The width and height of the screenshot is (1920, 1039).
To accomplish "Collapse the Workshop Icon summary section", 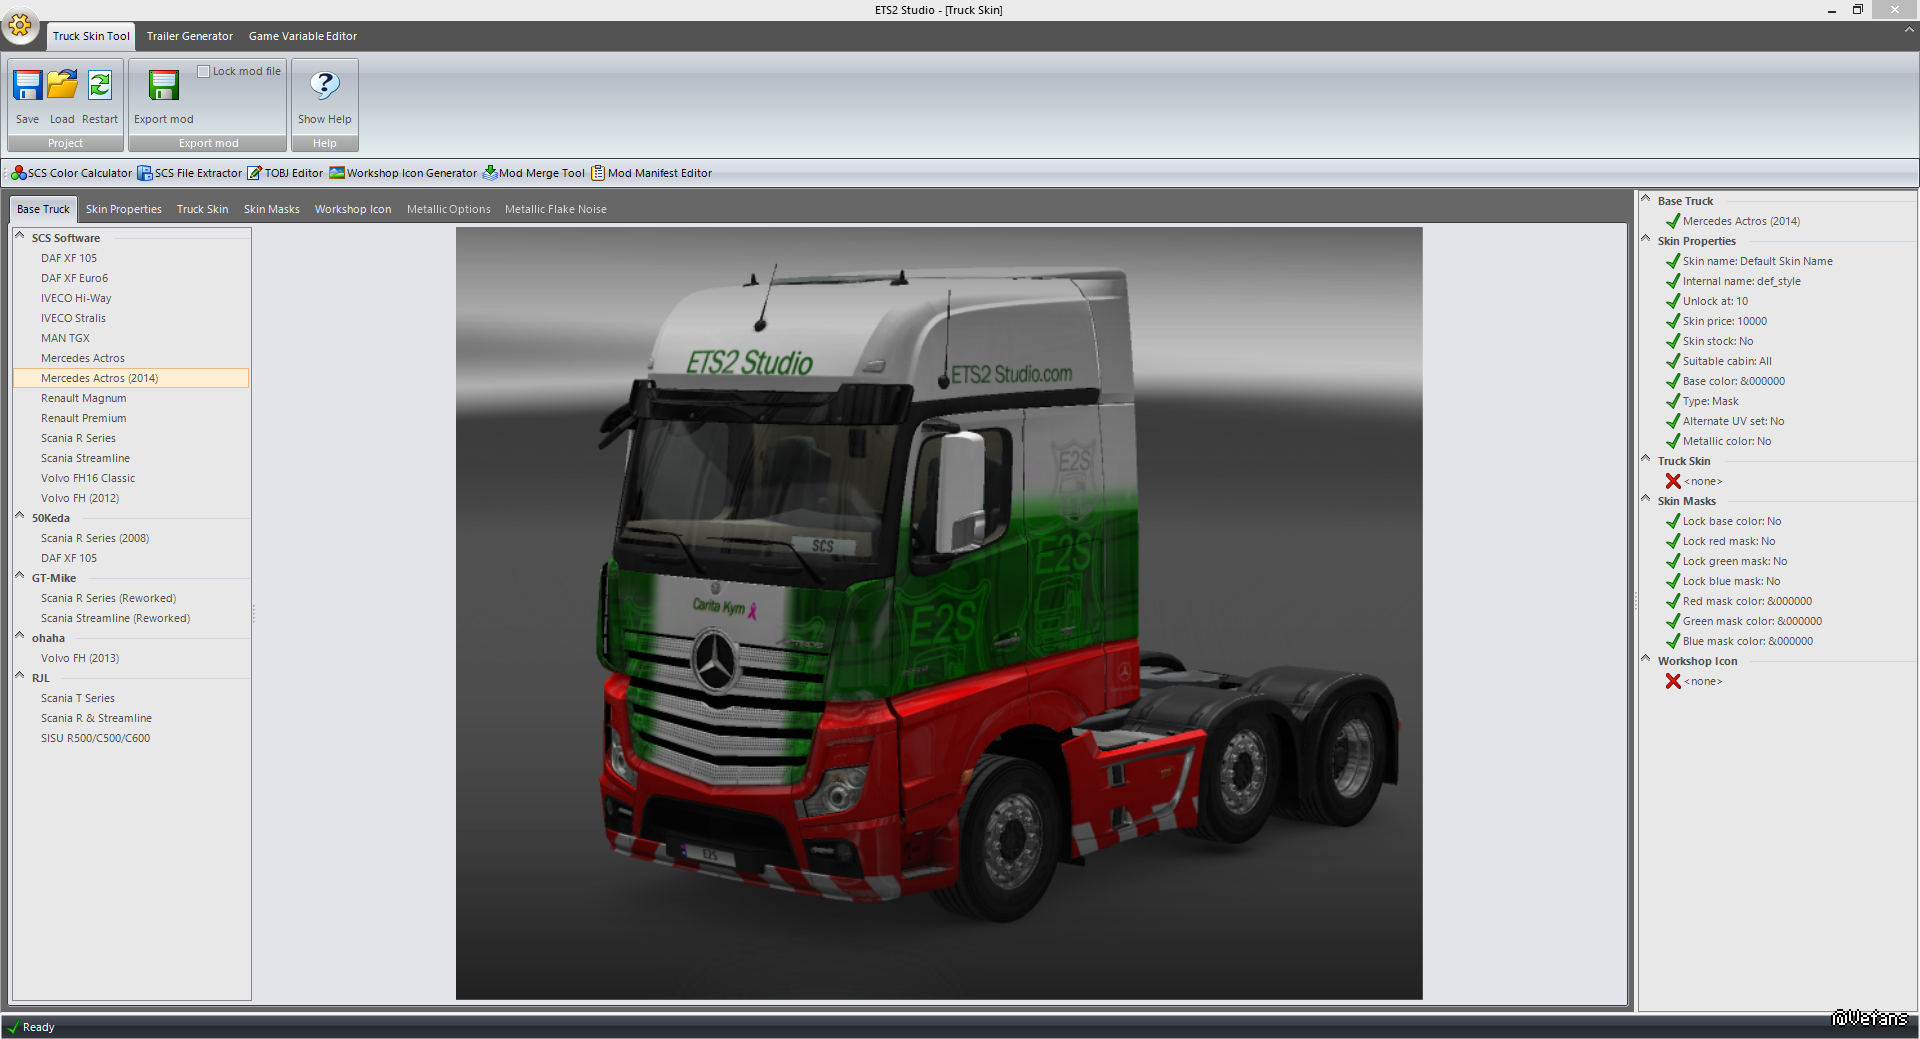I will coord(1646,659).
